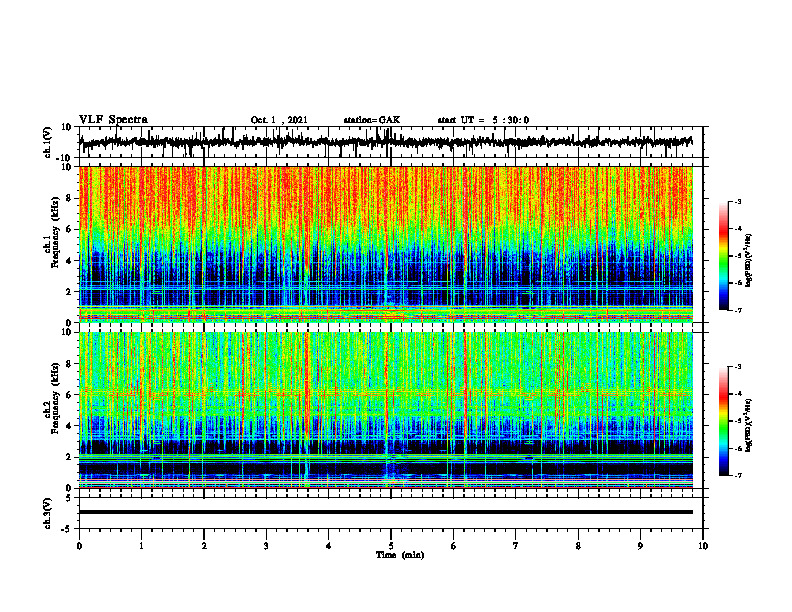Click the ch.1 colorbar 'log(PSD)(V²/Hz)' label
Screen dimensions: 792x612
[x=749, y=260]
